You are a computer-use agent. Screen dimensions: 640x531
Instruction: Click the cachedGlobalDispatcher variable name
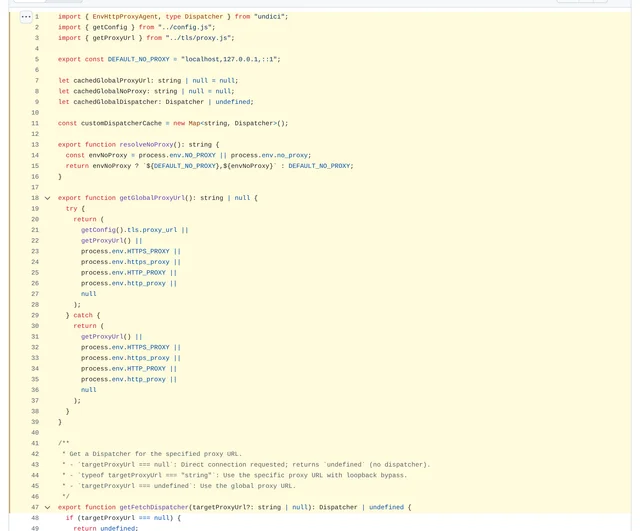pyautogui.click(x=116, y=102)
